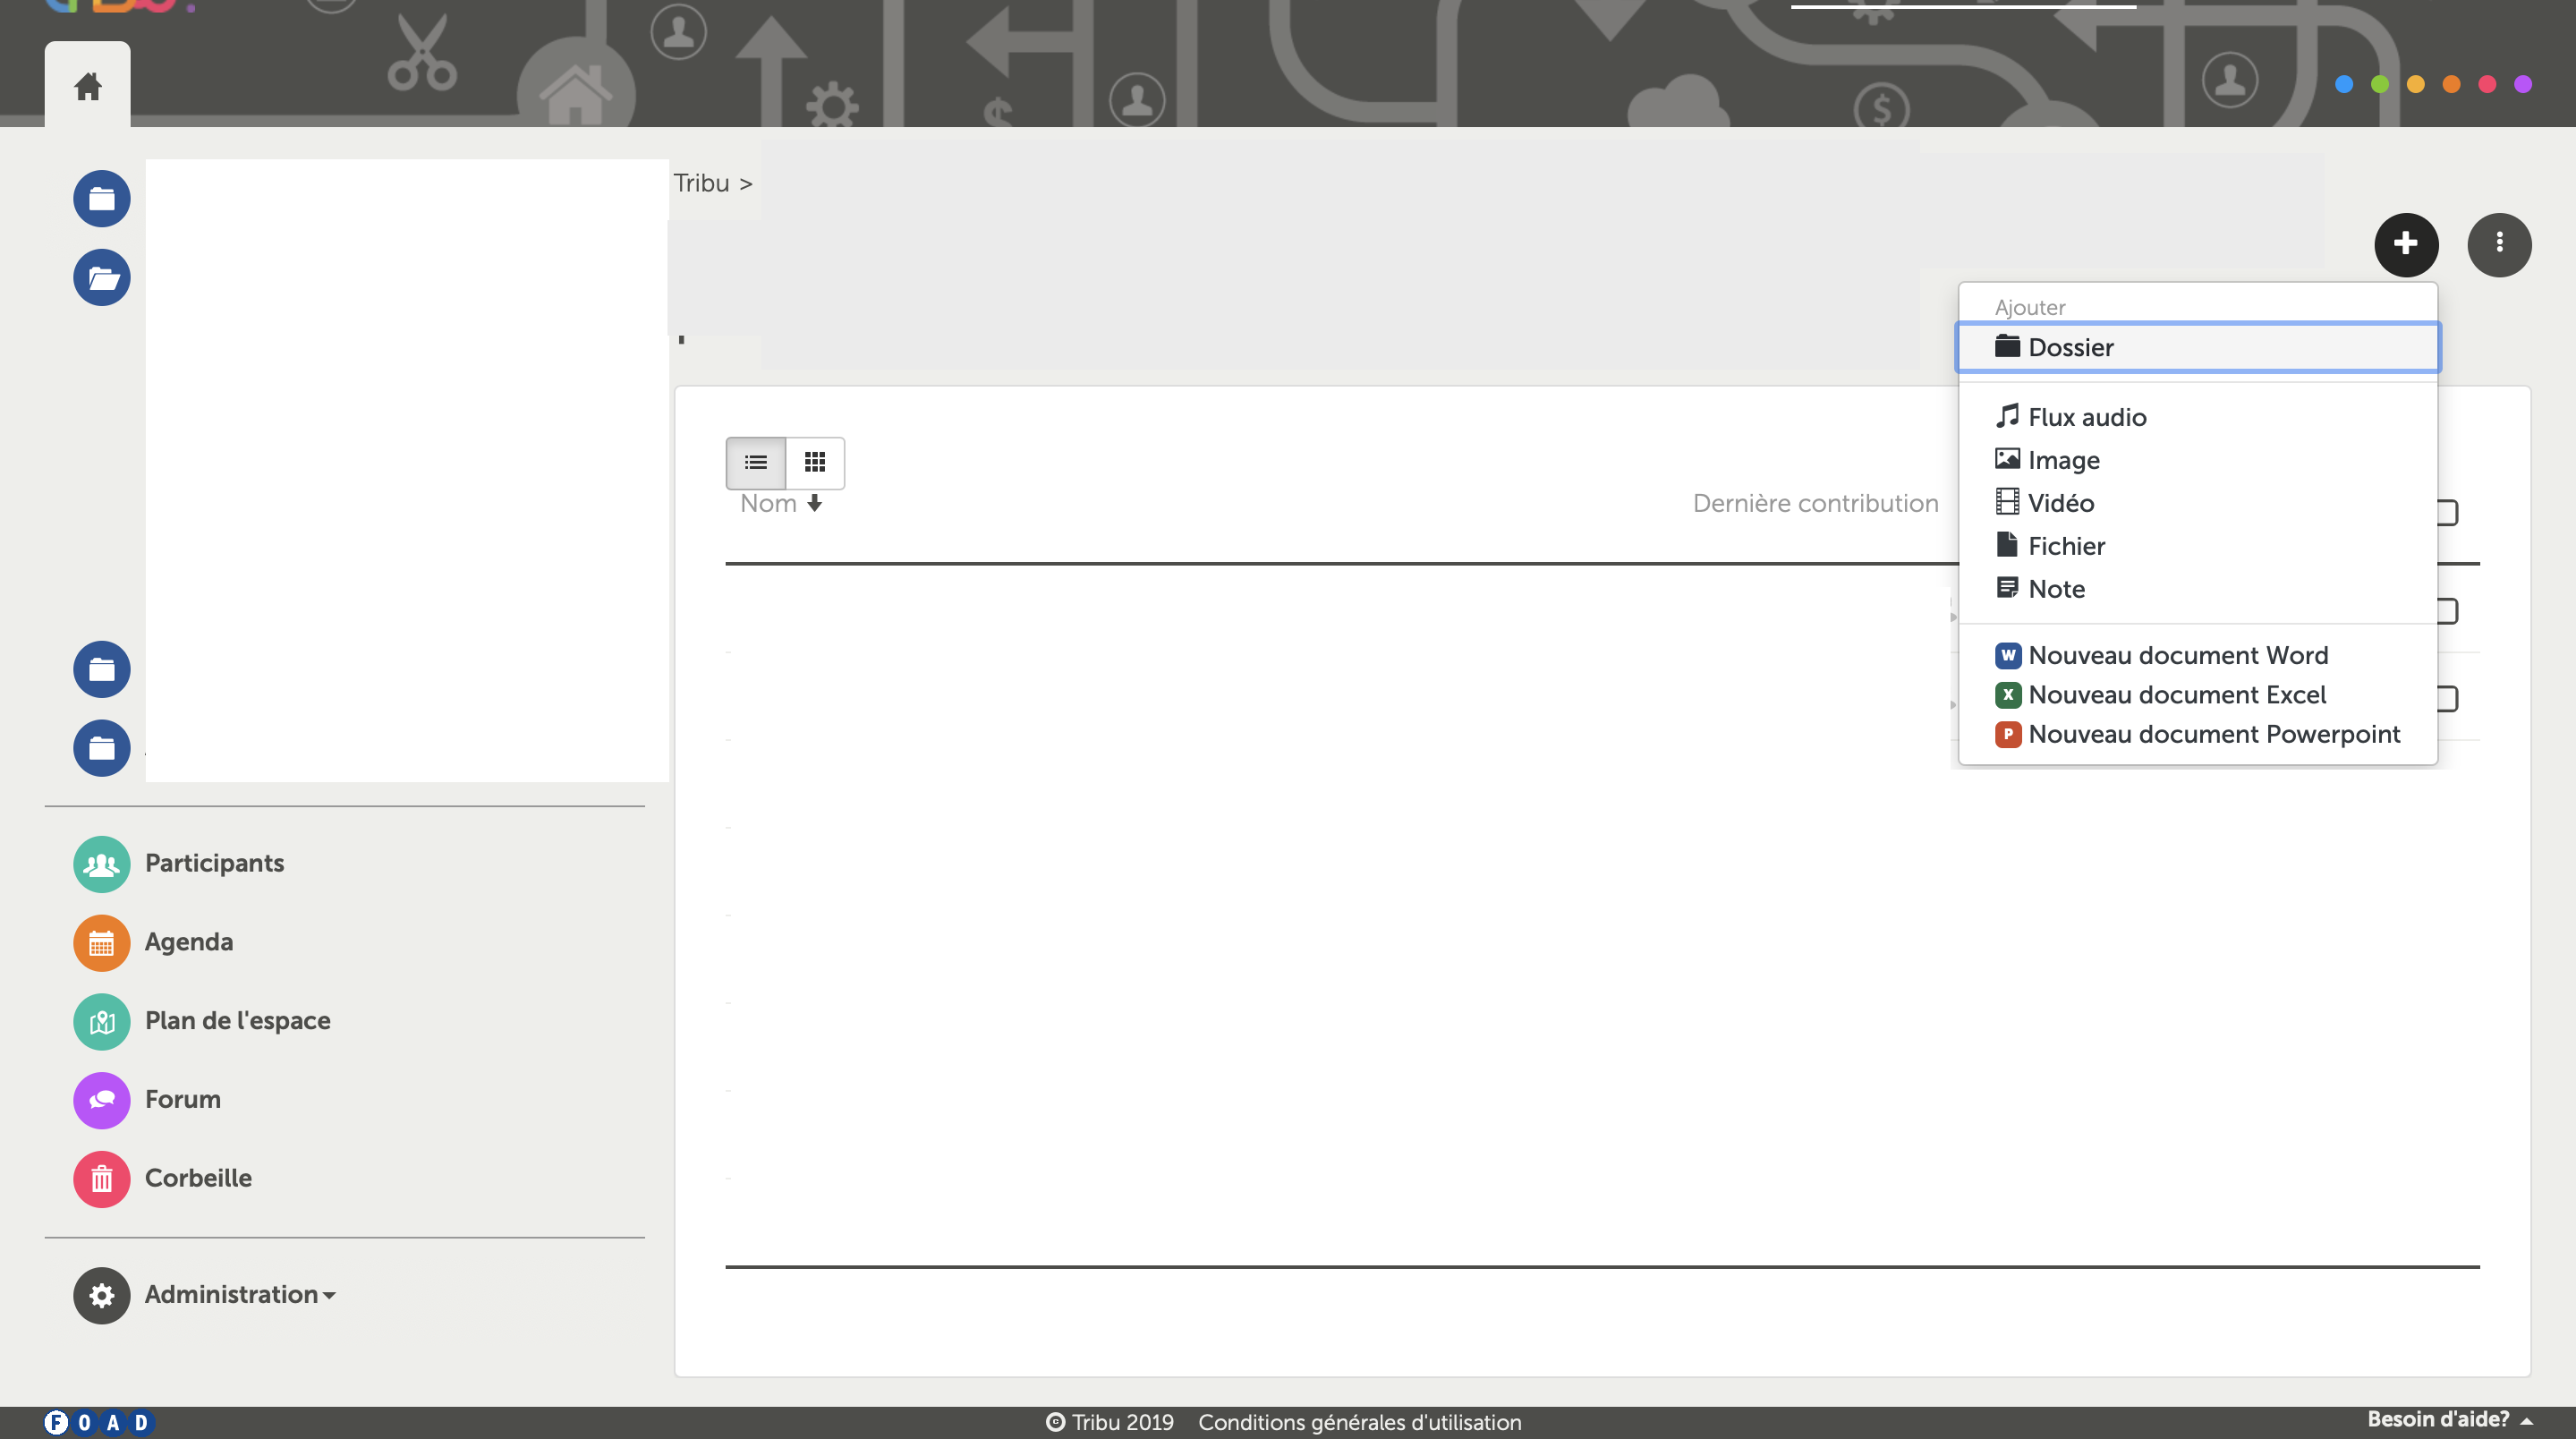The width and height of the screenshot is (2576, 1439).
Task: Create Nouveau document Excel
Action: point(2198,695)
